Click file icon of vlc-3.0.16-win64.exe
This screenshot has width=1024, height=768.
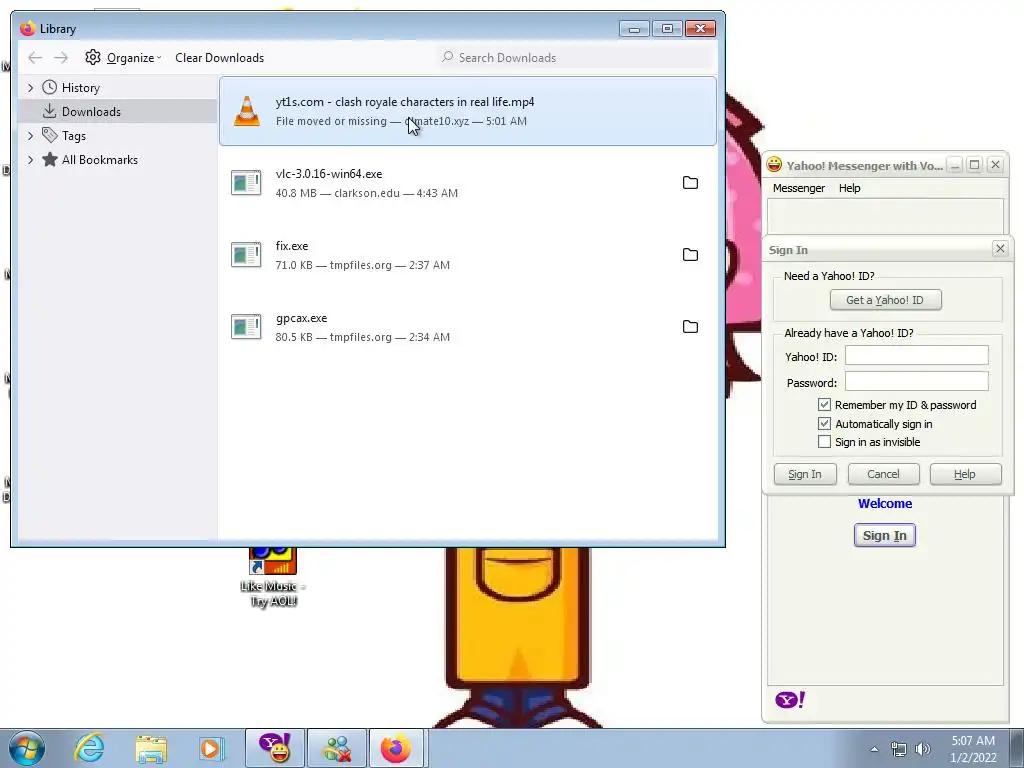tap(246, 183)
